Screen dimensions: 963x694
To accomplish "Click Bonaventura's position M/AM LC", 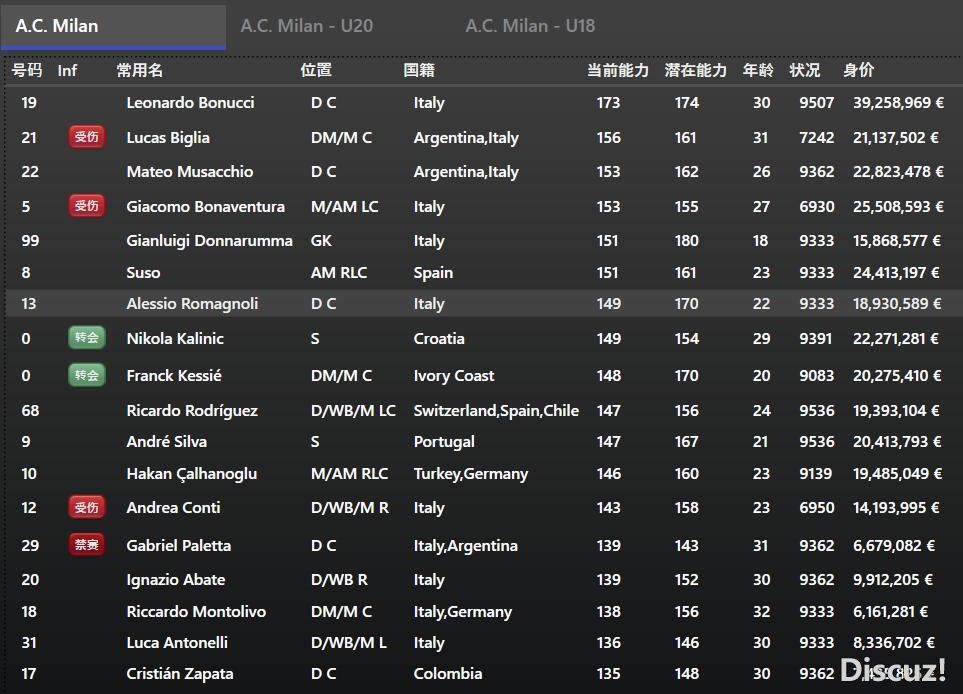I will point(345,206).
